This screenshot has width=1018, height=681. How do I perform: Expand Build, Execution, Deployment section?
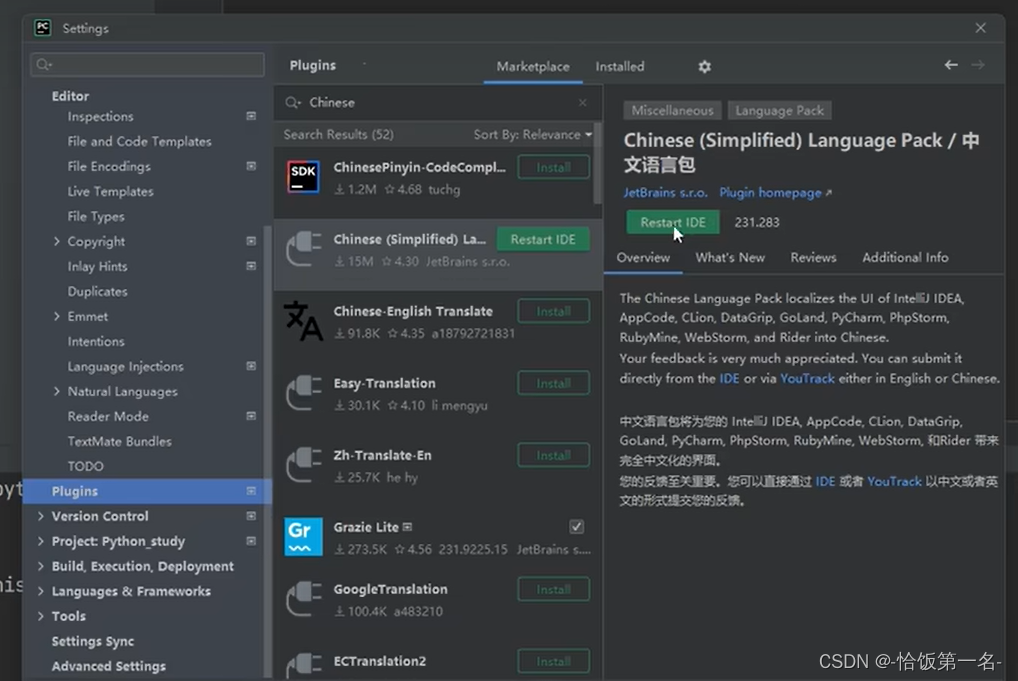click(41, 566)
